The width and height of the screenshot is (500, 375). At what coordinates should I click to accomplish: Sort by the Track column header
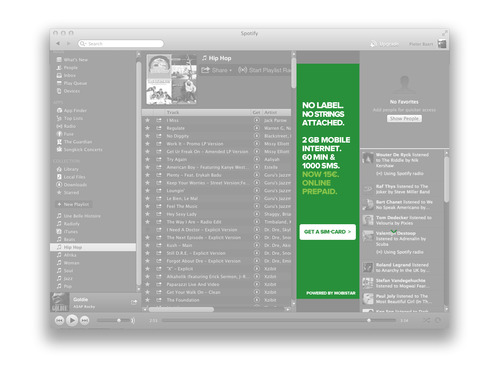(x=207, y=112)
